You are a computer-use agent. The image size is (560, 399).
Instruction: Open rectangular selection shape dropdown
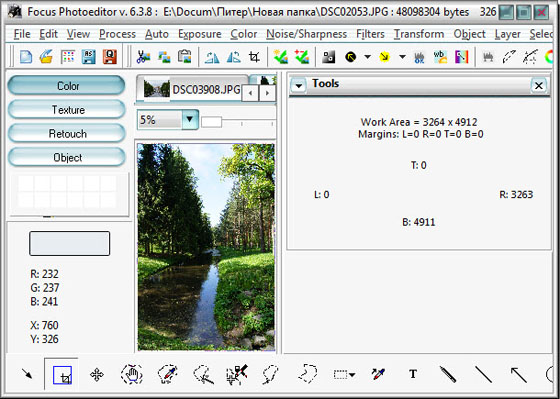(x=352, y=375)
